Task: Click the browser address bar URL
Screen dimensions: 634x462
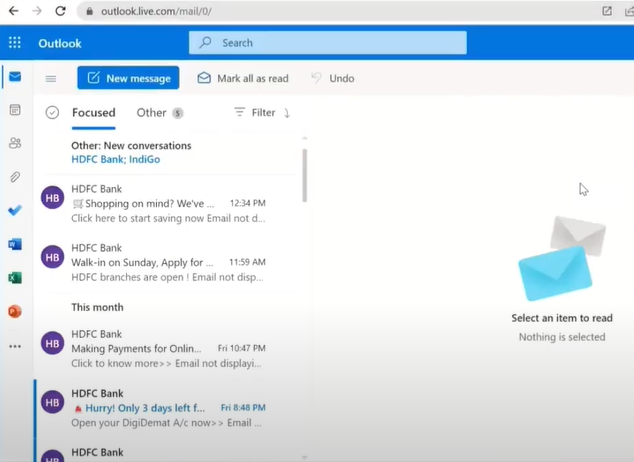Action: pyautogui.click(x=156, y=11)
